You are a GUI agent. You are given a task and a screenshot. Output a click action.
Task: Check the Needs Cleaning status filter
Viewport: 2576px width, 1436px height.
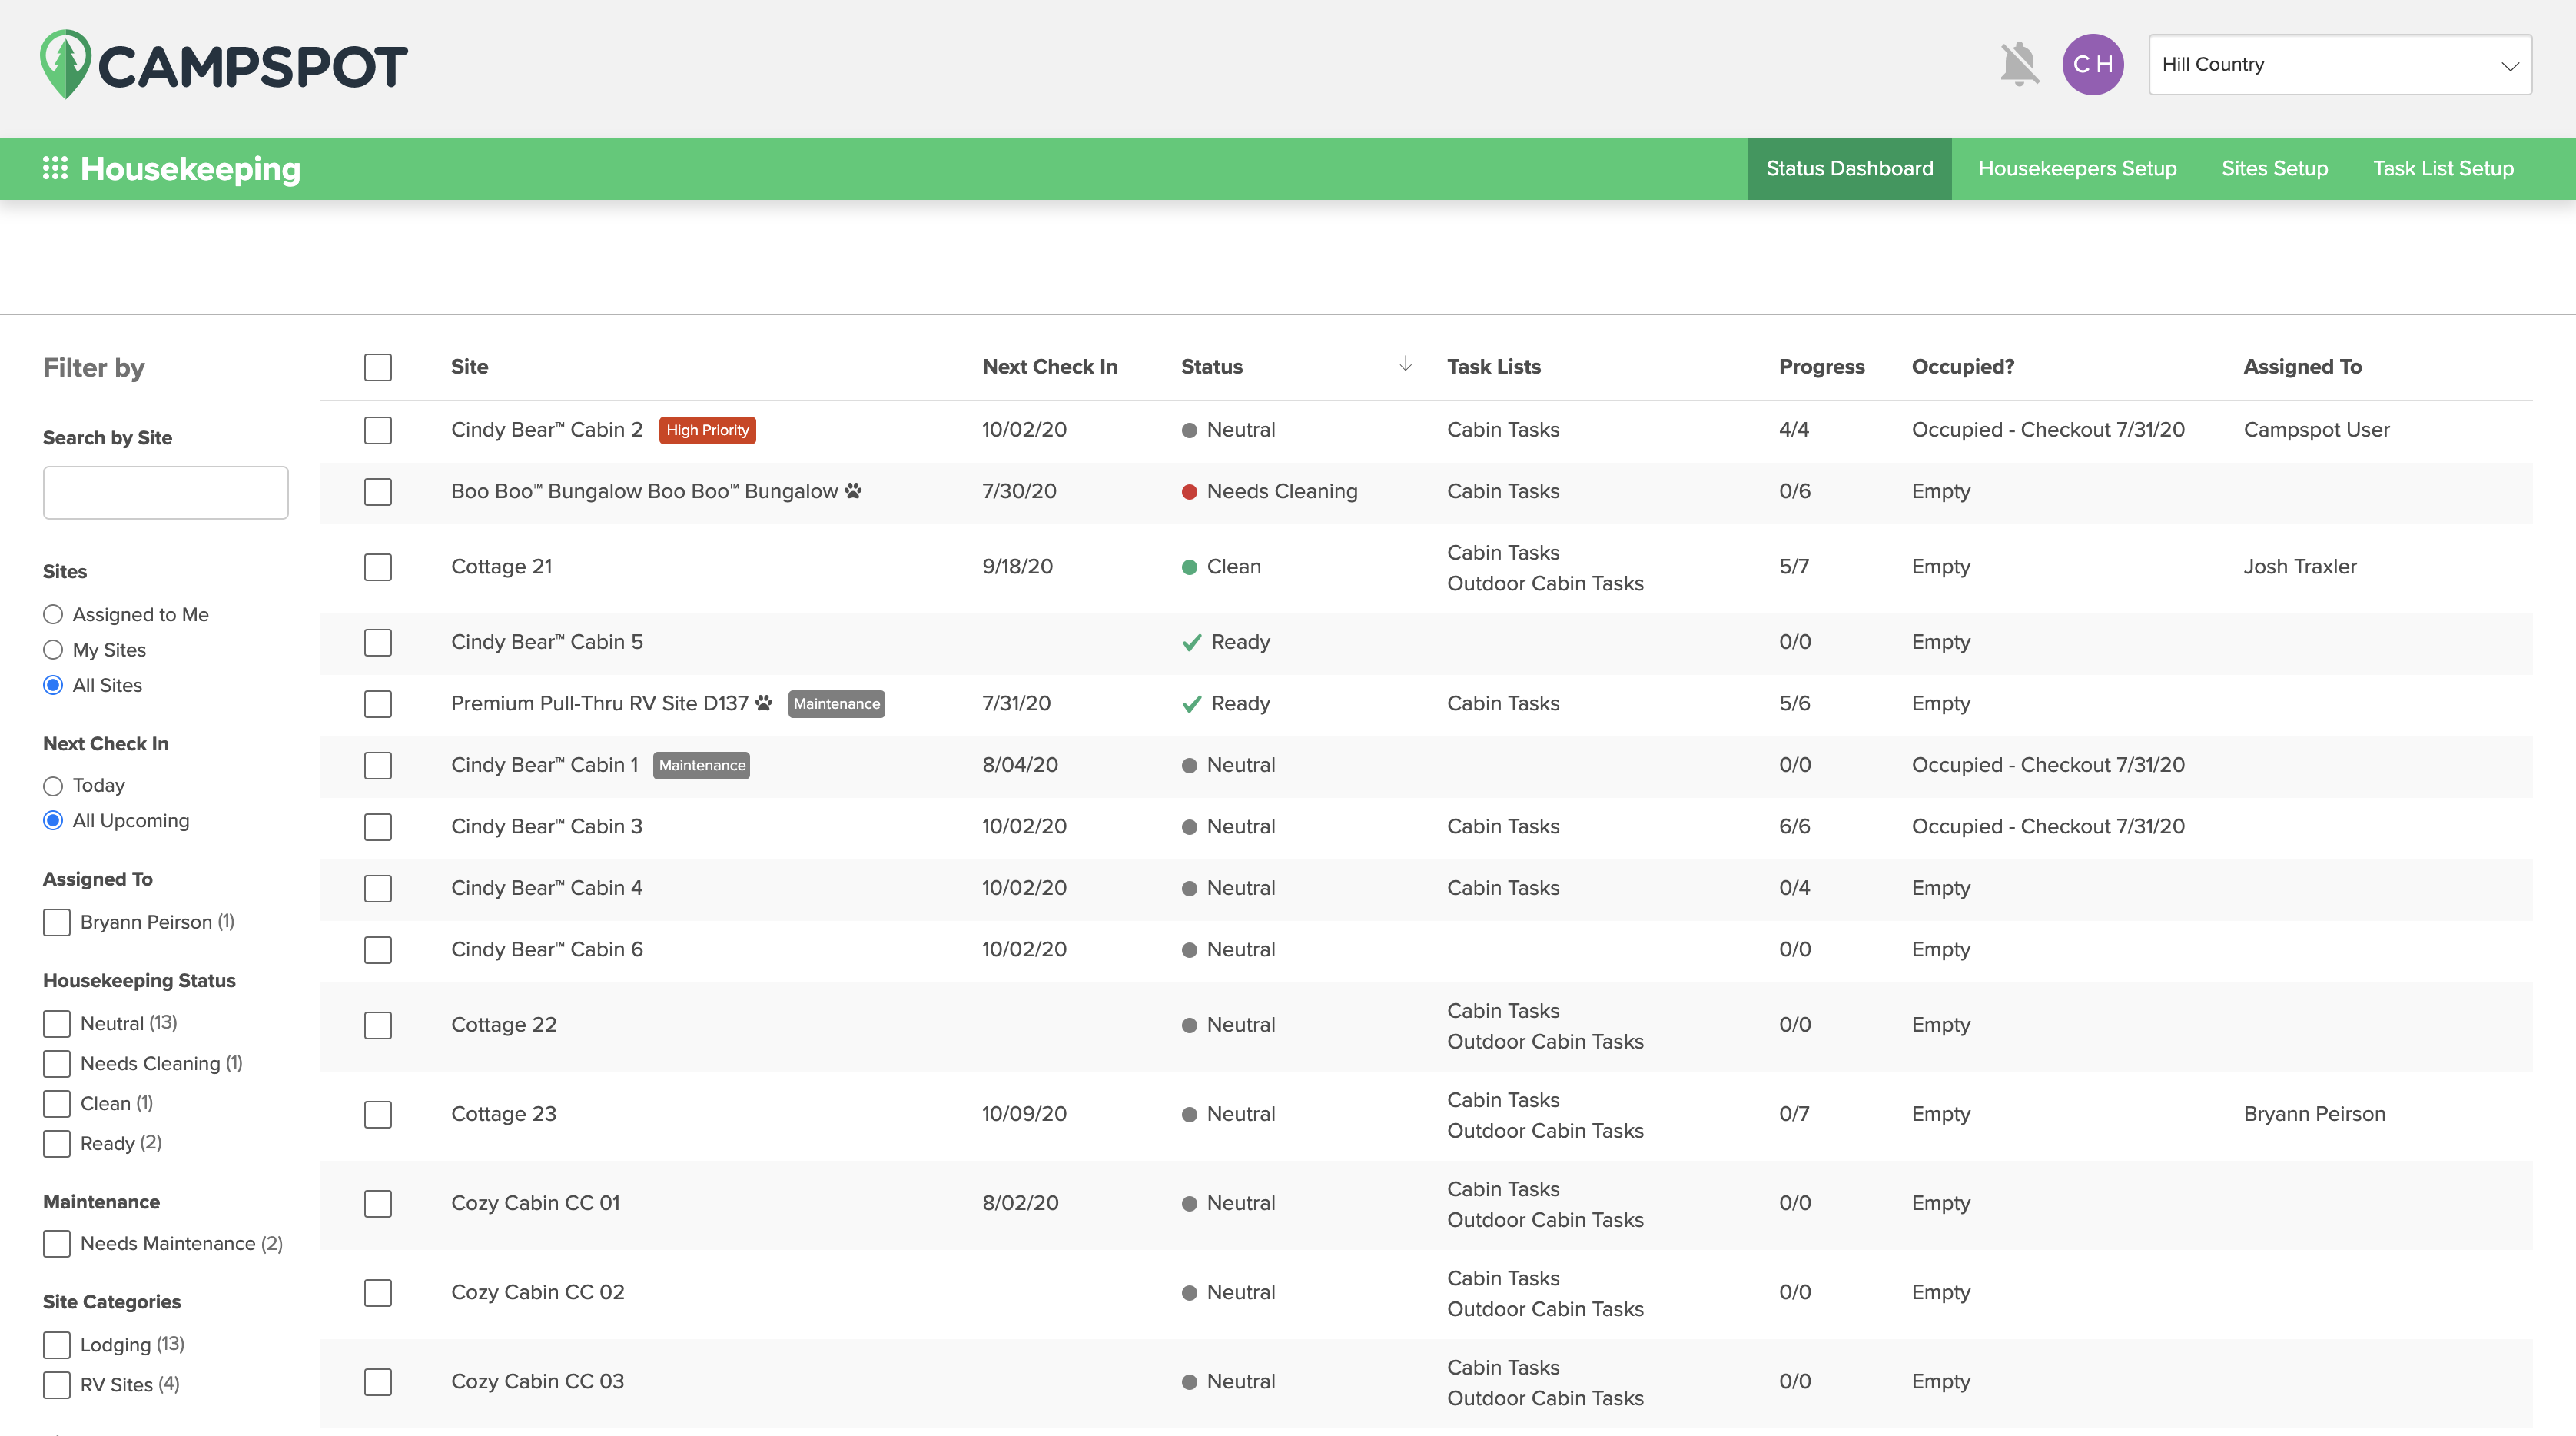click(57, 1063)
